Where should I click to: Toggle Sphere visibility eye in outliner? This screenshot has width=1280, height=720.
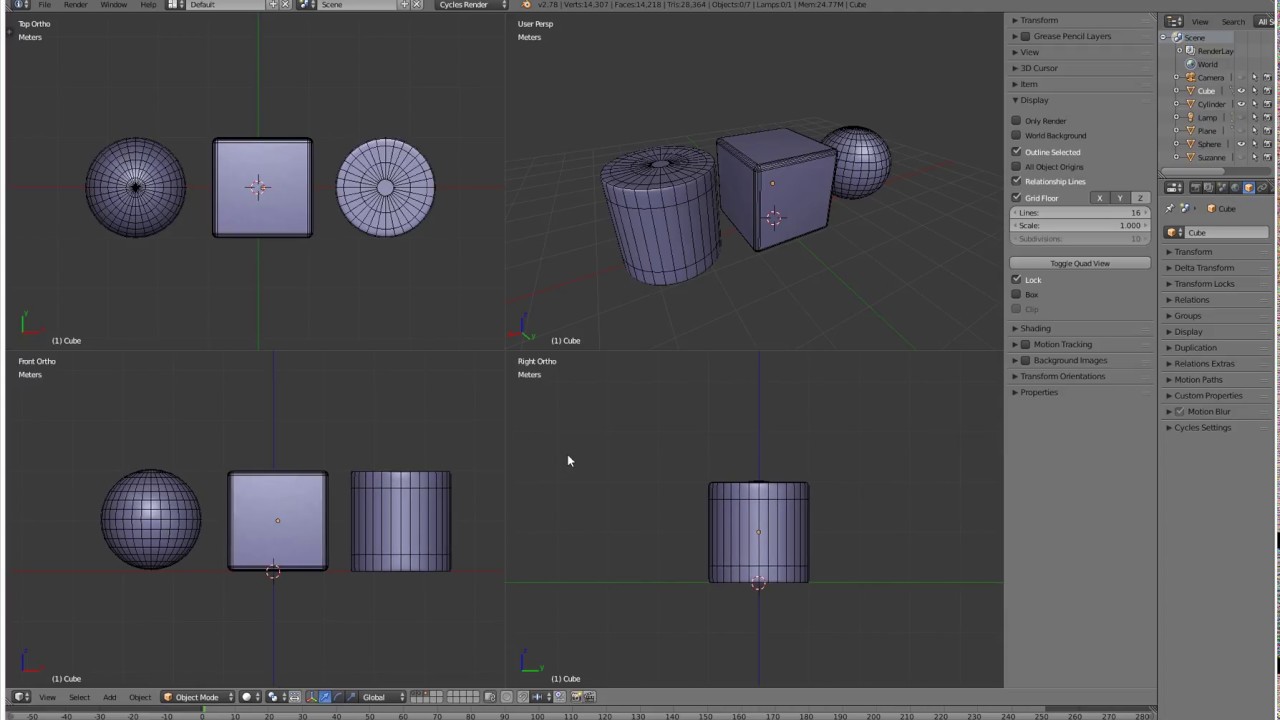[x=1241, y=143]
